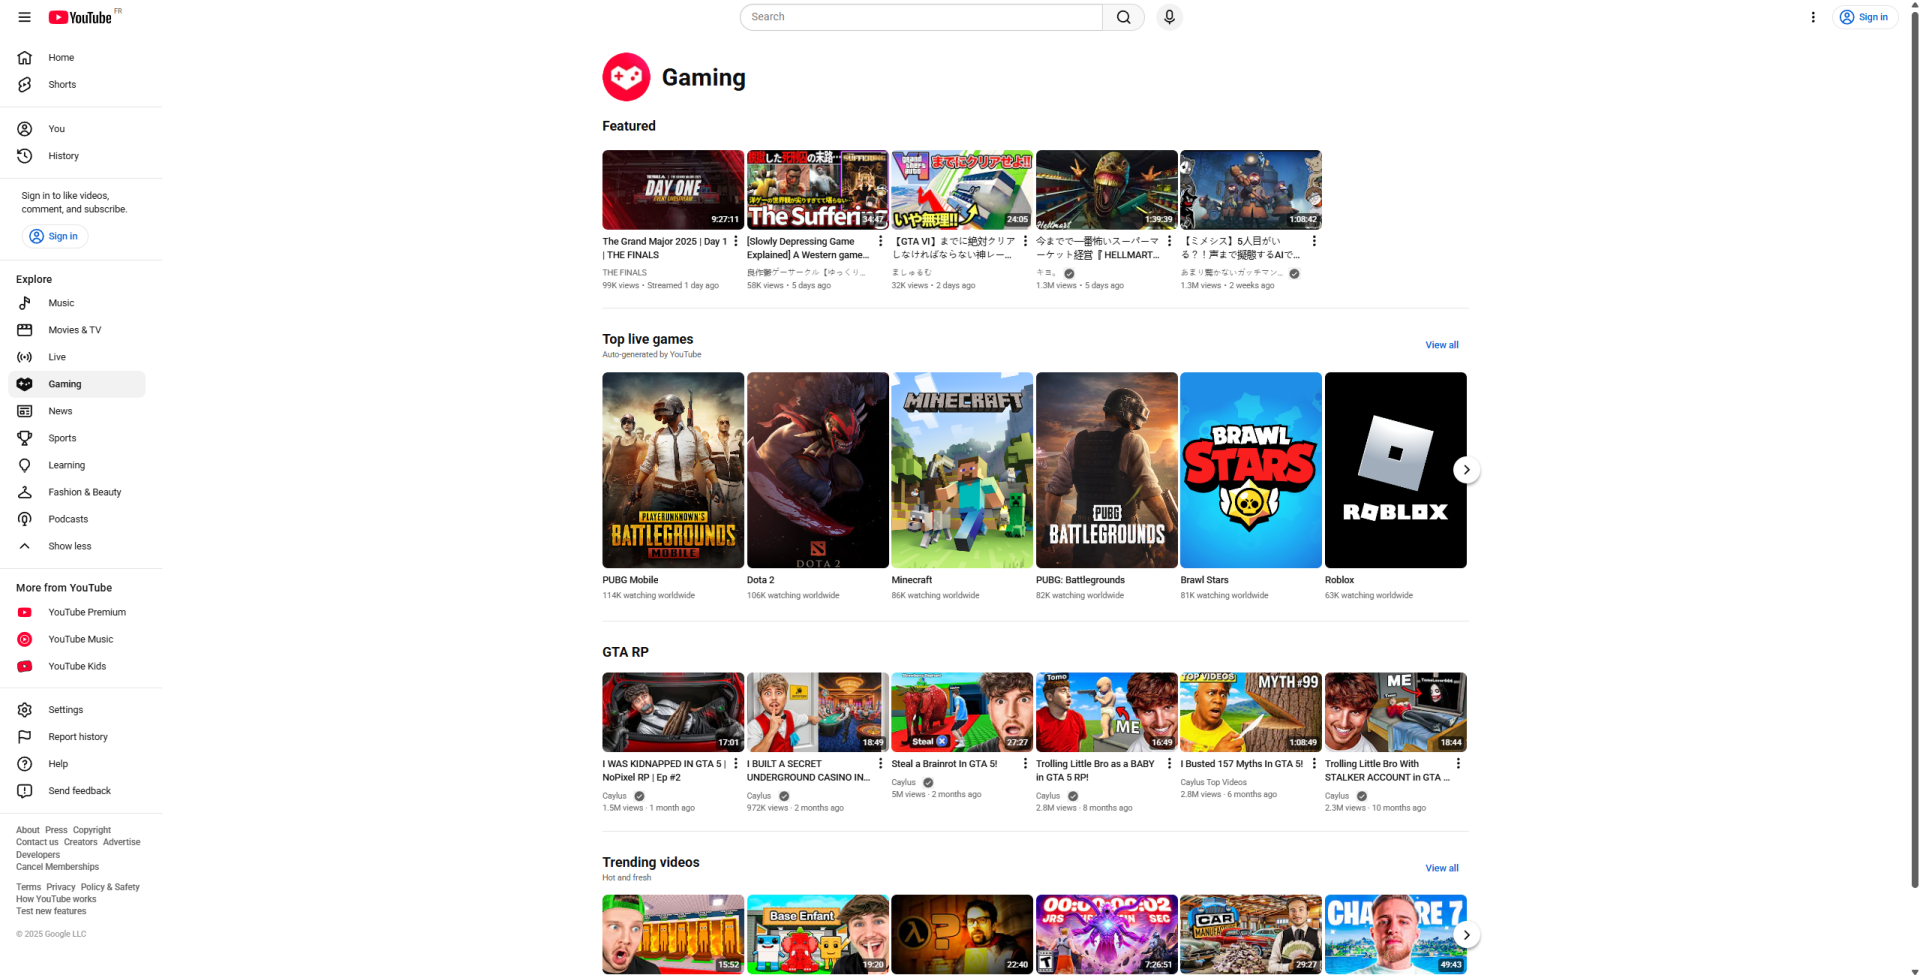Open the Live section
The image size is (1920, 978).
pyautogui.click(x=55, y=357)
